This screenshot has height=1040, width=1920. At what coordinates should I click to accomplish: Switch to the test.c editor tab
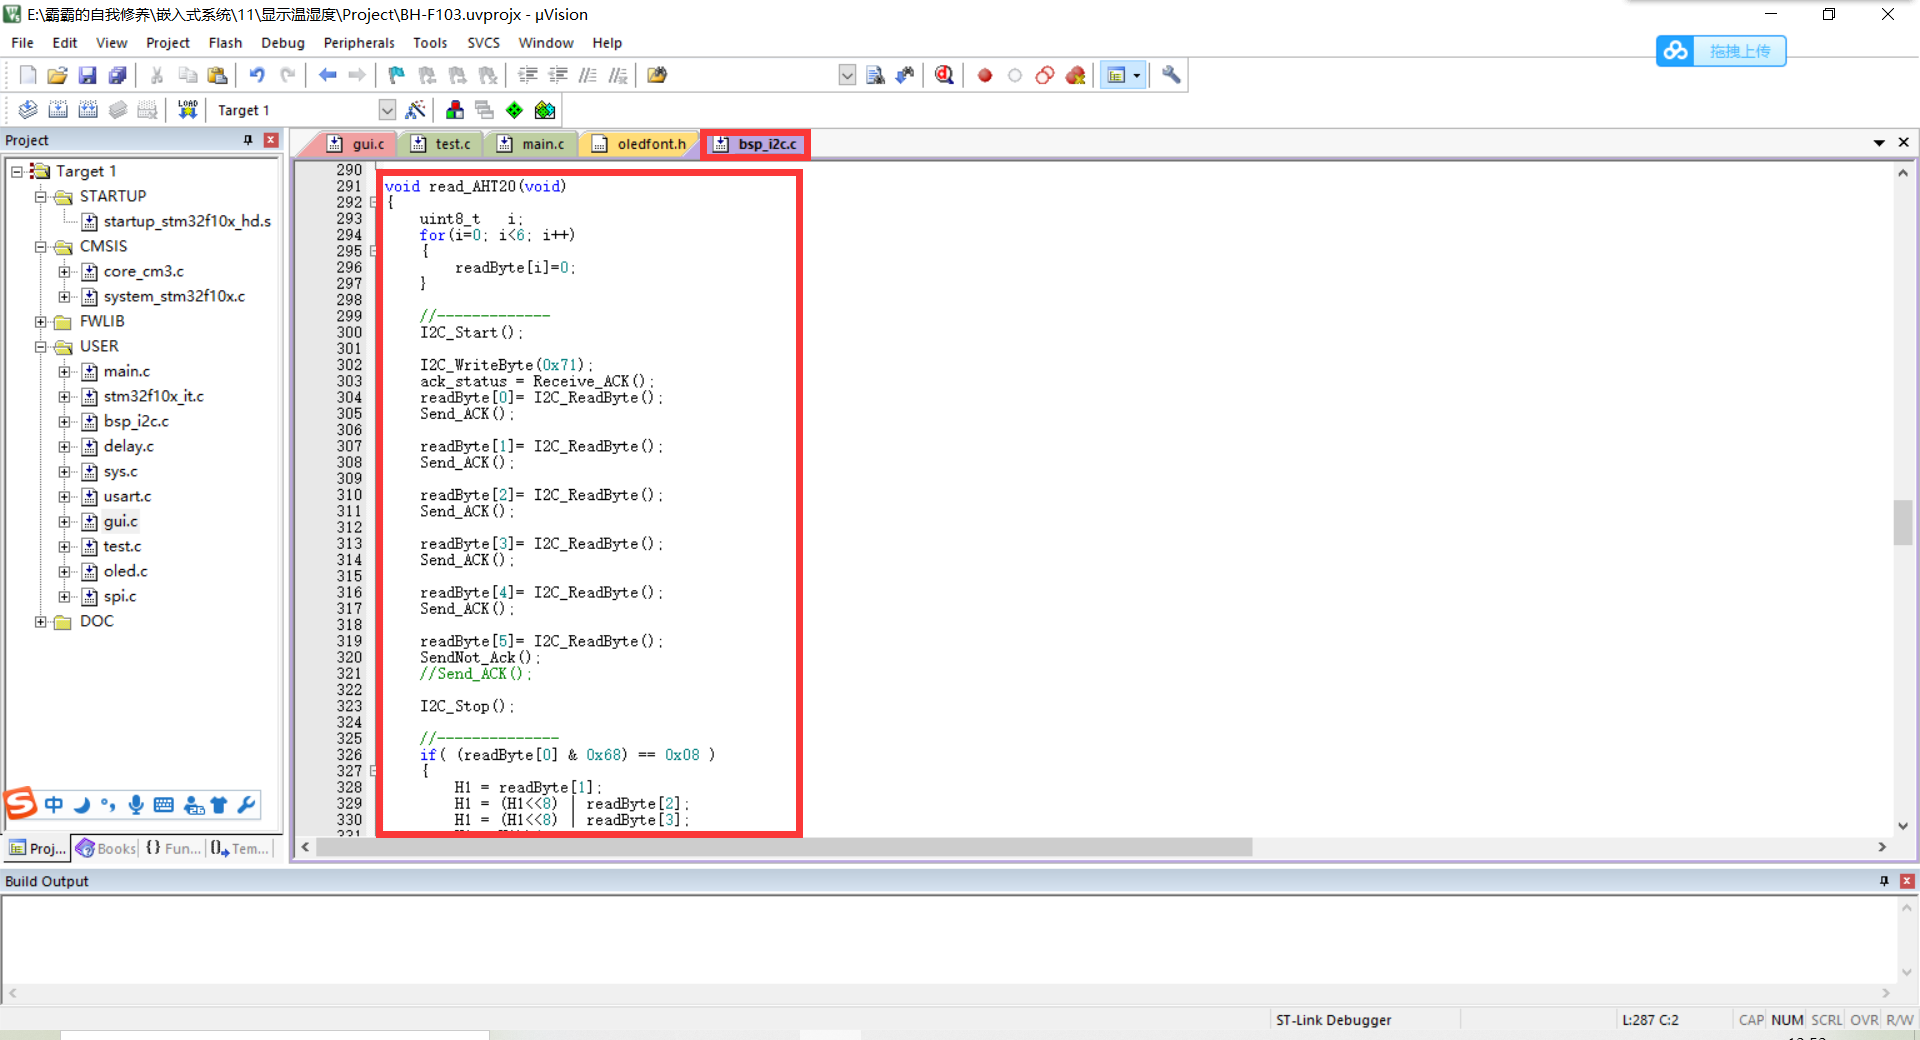441,144
